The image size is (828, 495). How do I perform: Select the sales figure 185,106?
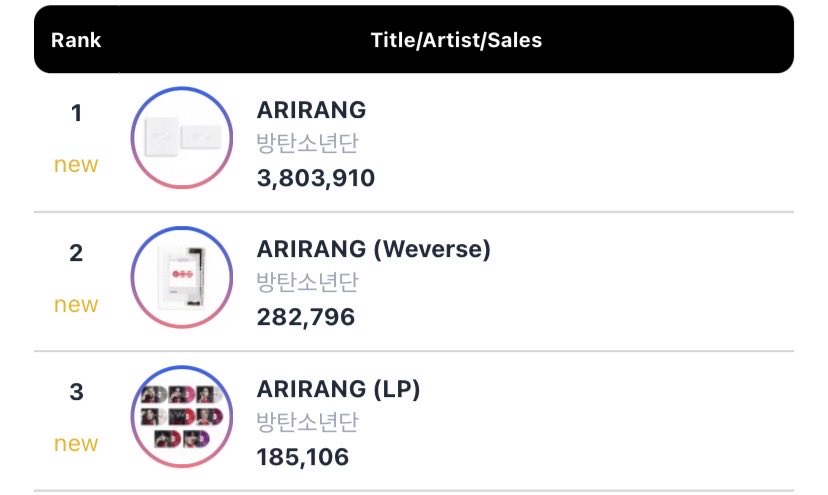303,456
